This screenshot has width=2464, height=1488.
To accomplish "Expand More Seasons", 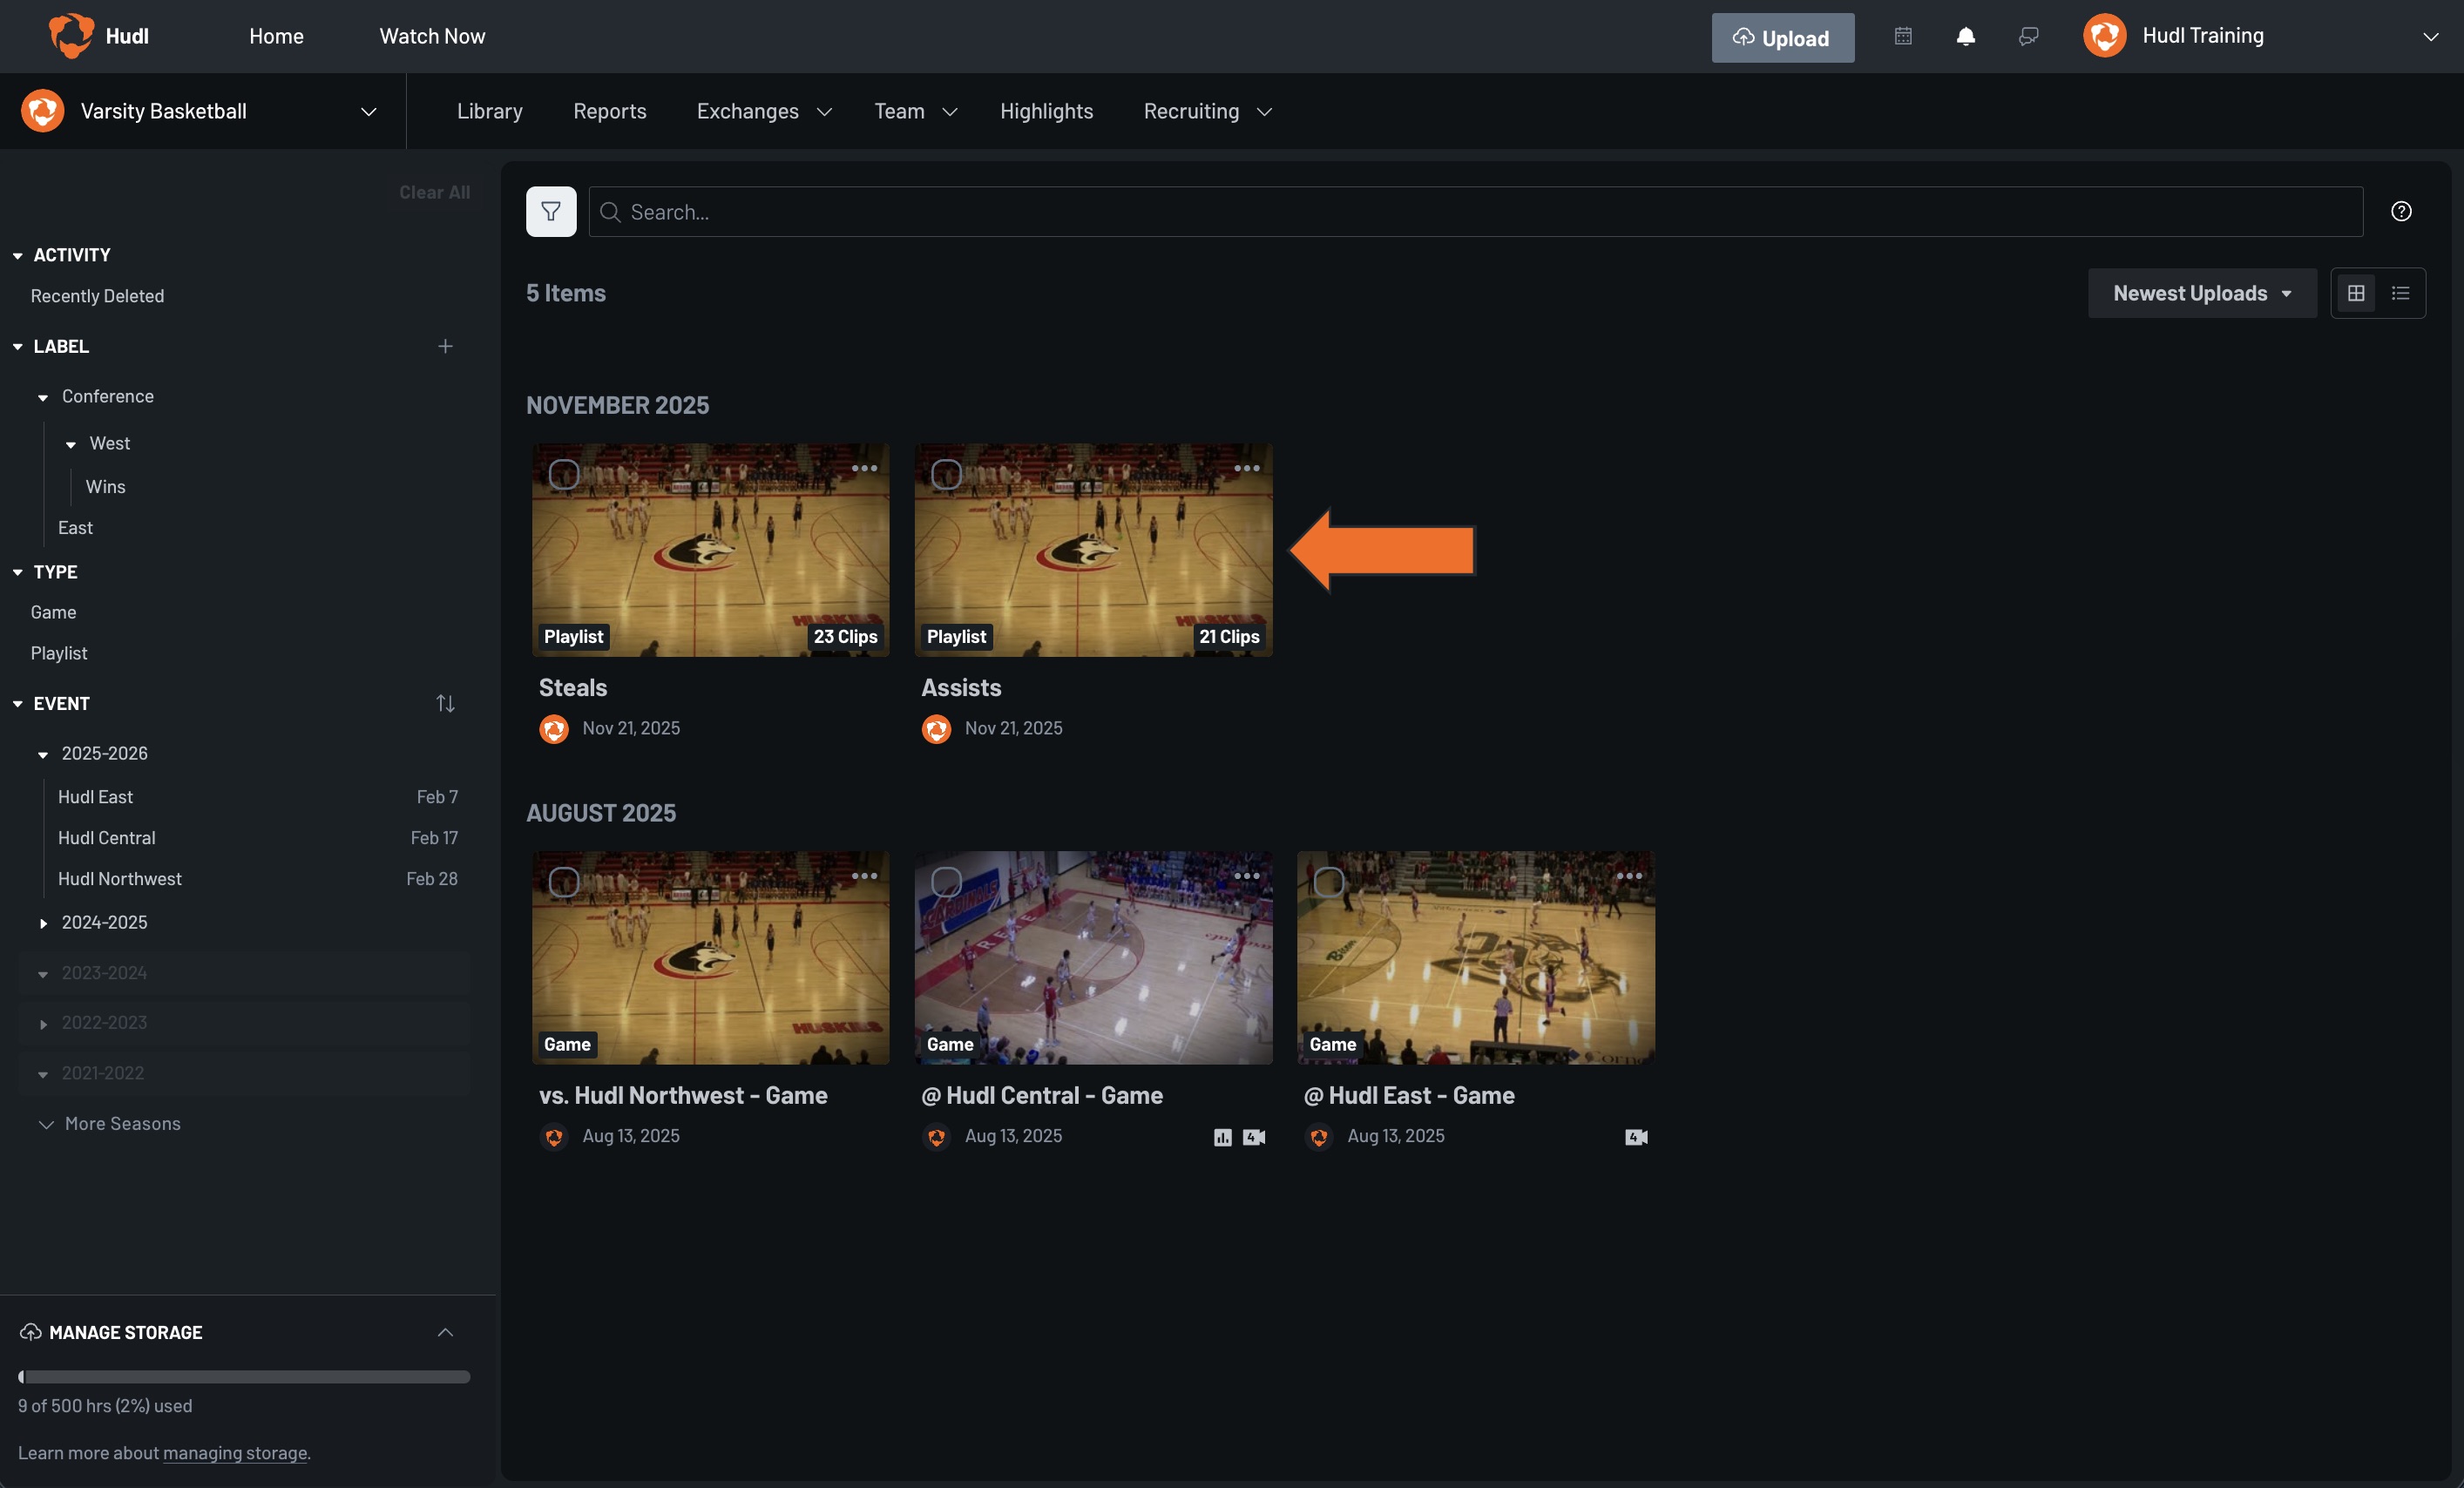I will [110, 1124].
